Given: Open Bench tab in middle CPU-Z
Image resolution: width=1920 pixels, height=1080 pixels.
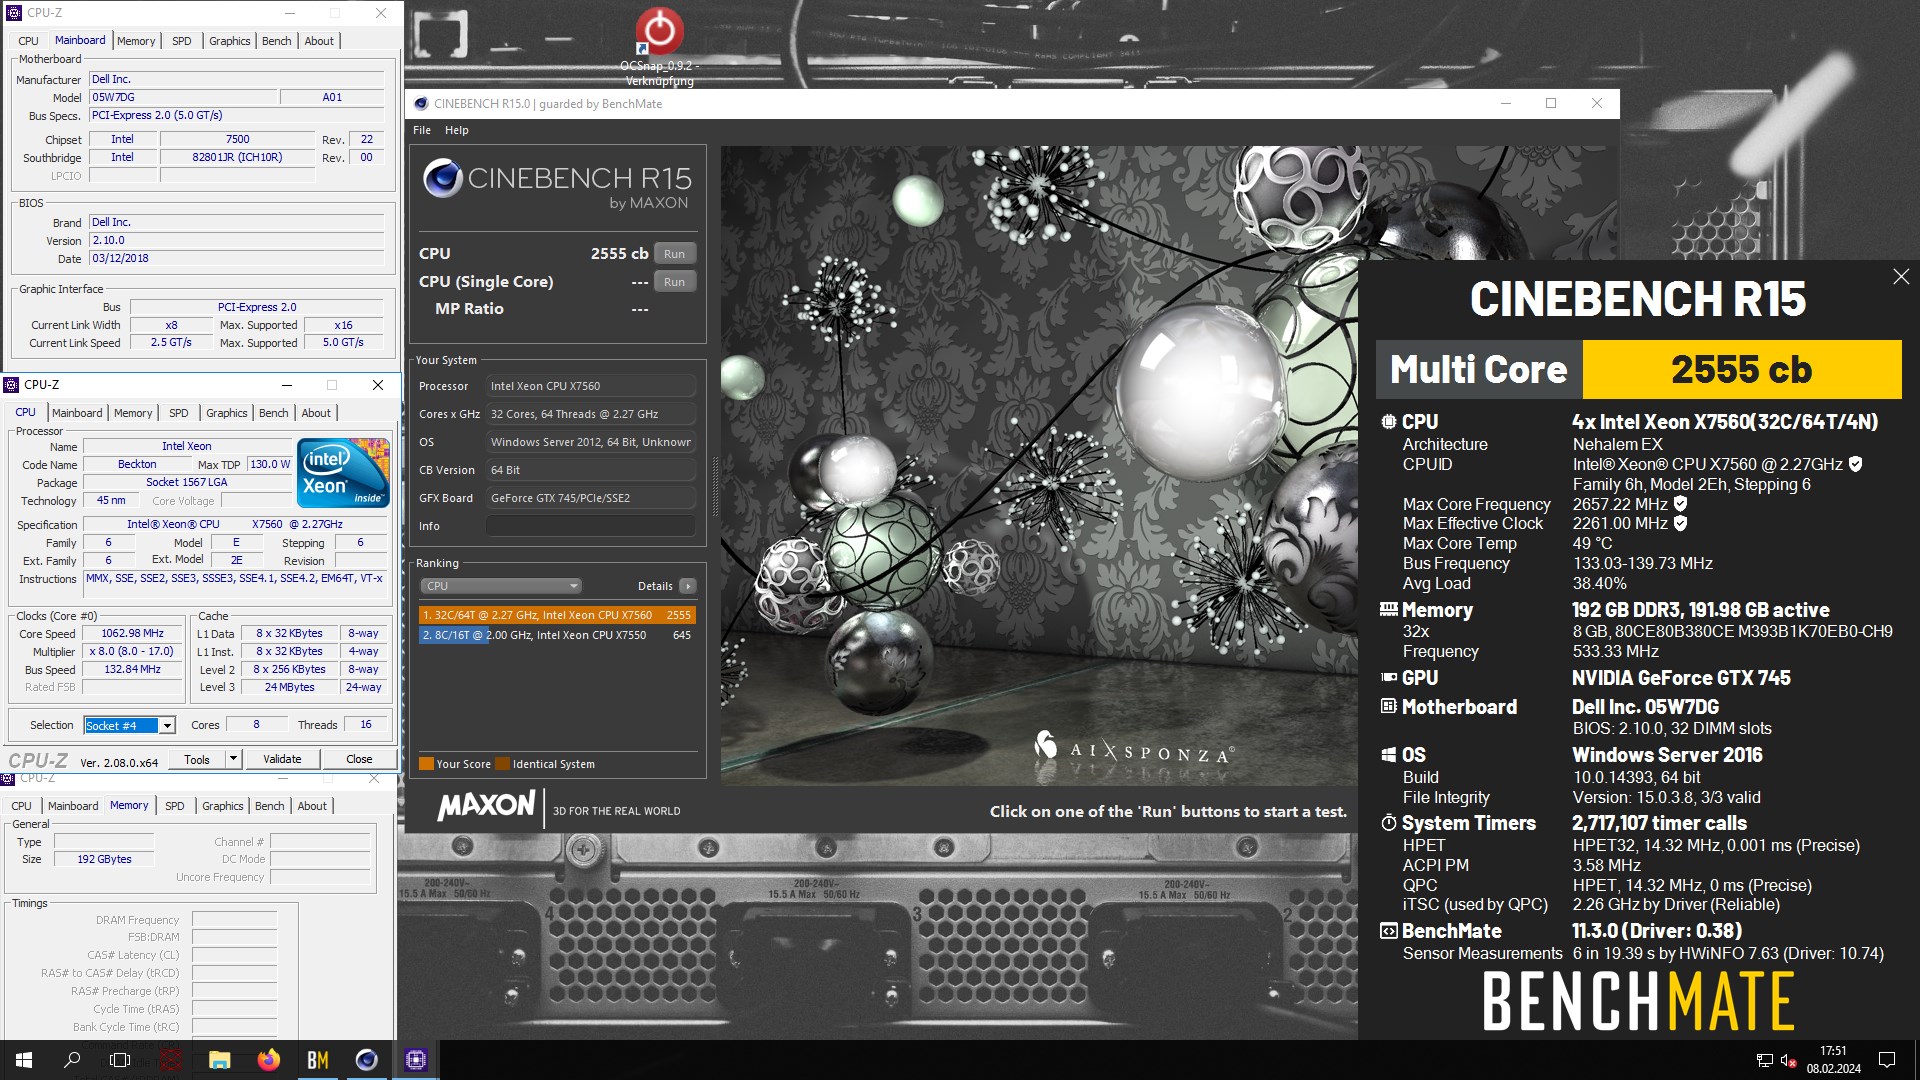Looking at the screenshot, I should [x=273, y=413].
